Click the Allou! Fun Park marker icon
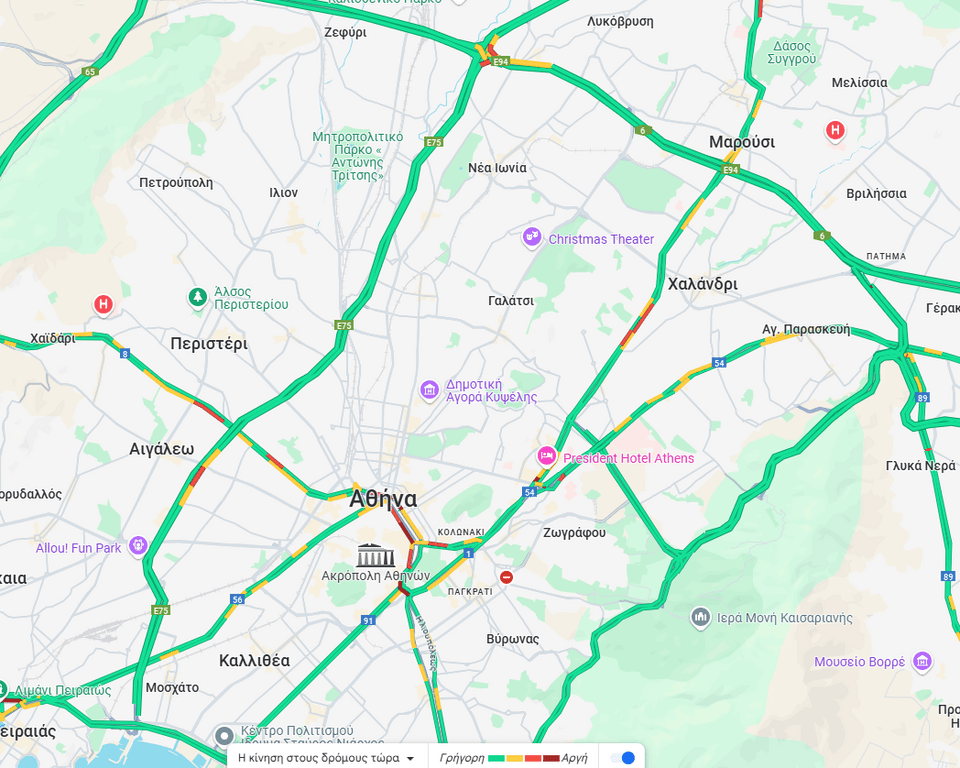The image size is (960, 768). click(138, 545)
